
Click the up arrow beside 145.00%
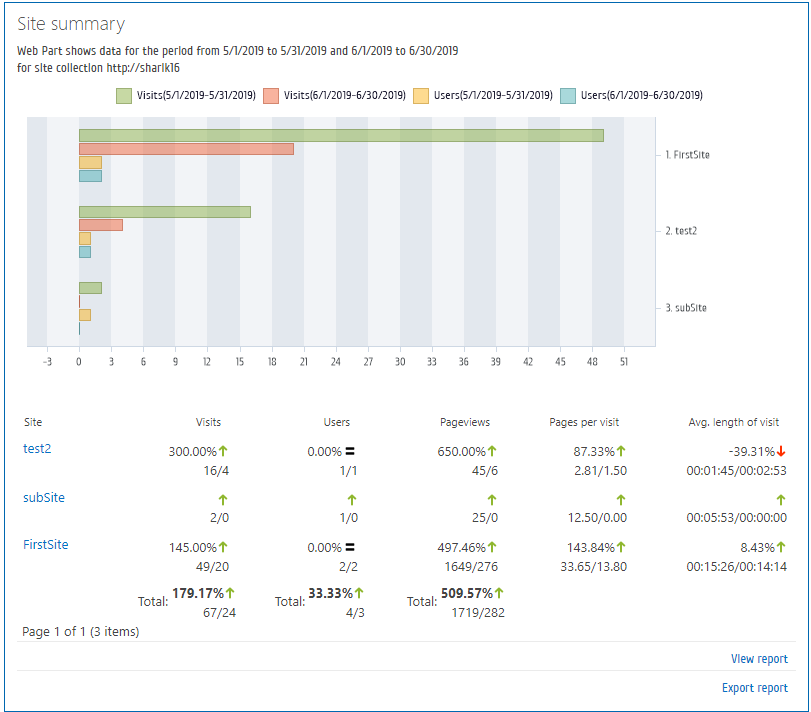pyautogui.click(x=223, y=547)
